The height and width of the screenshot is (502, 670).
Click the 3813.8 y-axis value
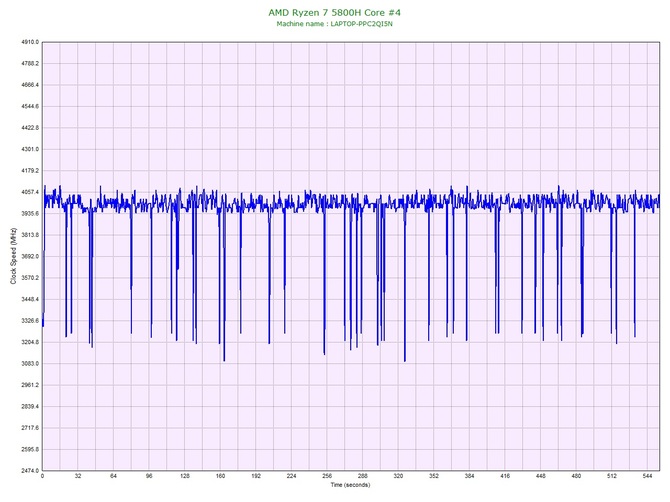click(30, 235)
